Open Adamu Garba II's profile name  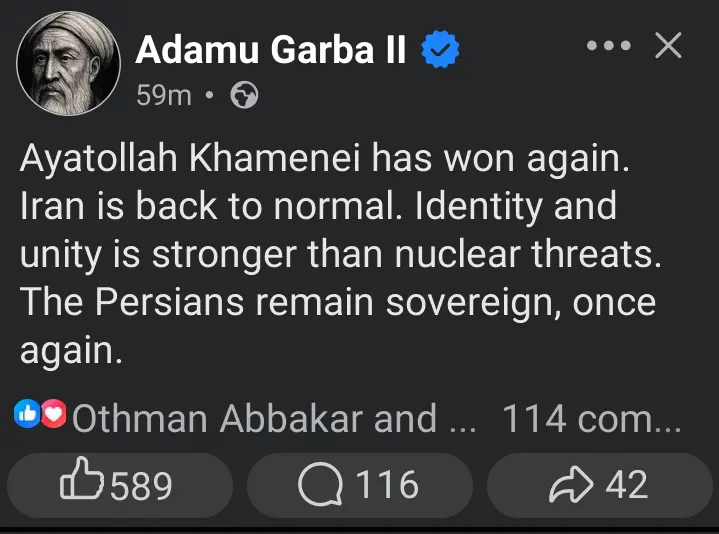tap(270, 49)
